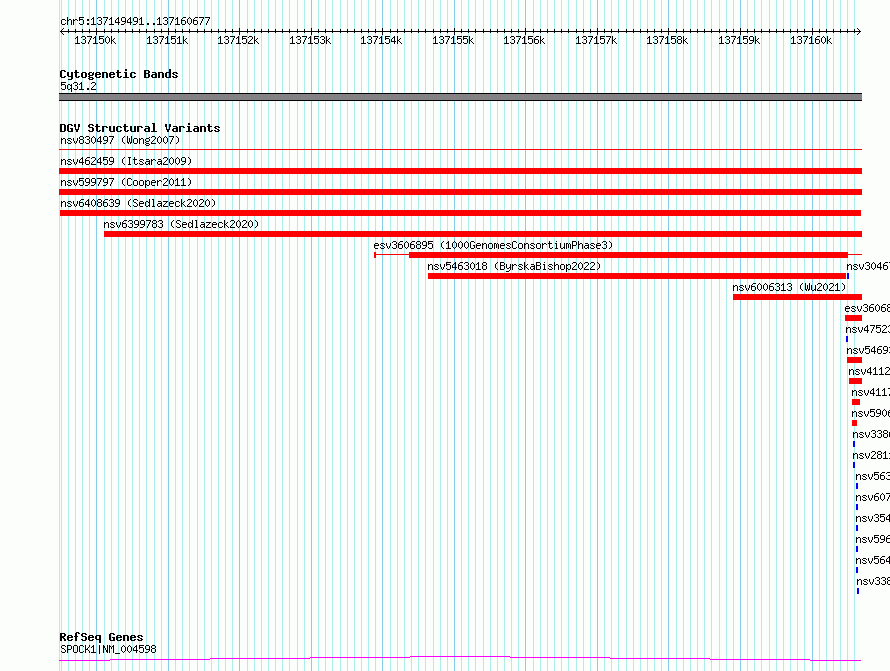Select the DGV Structural Variants track title
The width and height of the screenshot is (890, 671).
click(140, 128)
